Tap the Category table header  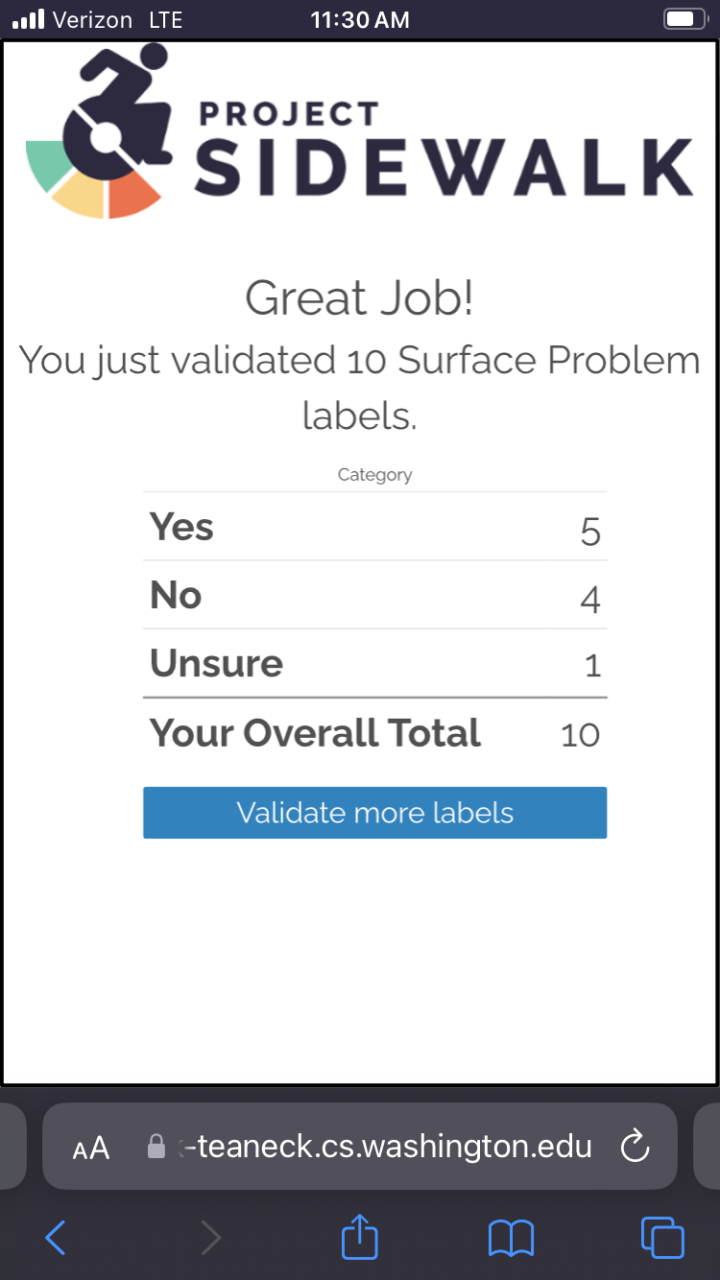375,475
